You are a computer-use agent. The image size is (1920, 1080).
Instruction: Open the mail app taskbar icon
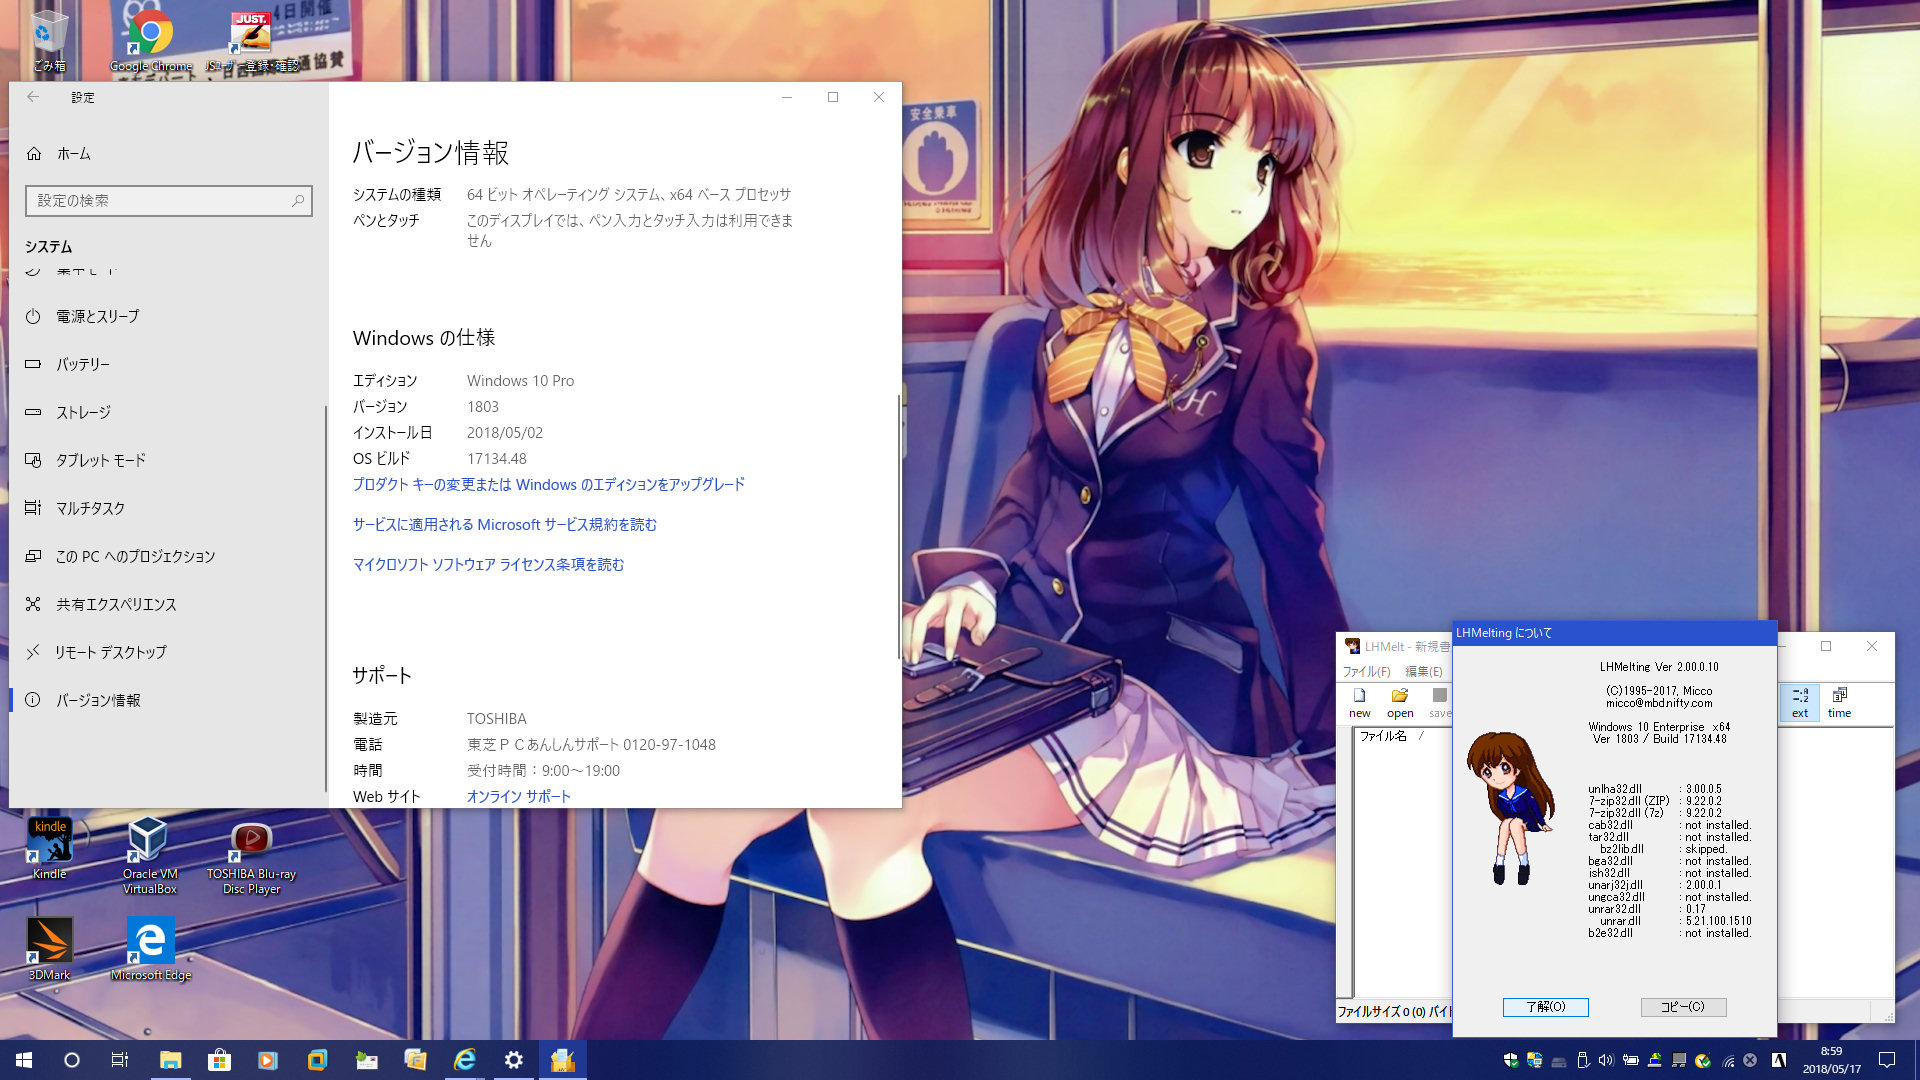(x=366, y=1060)
